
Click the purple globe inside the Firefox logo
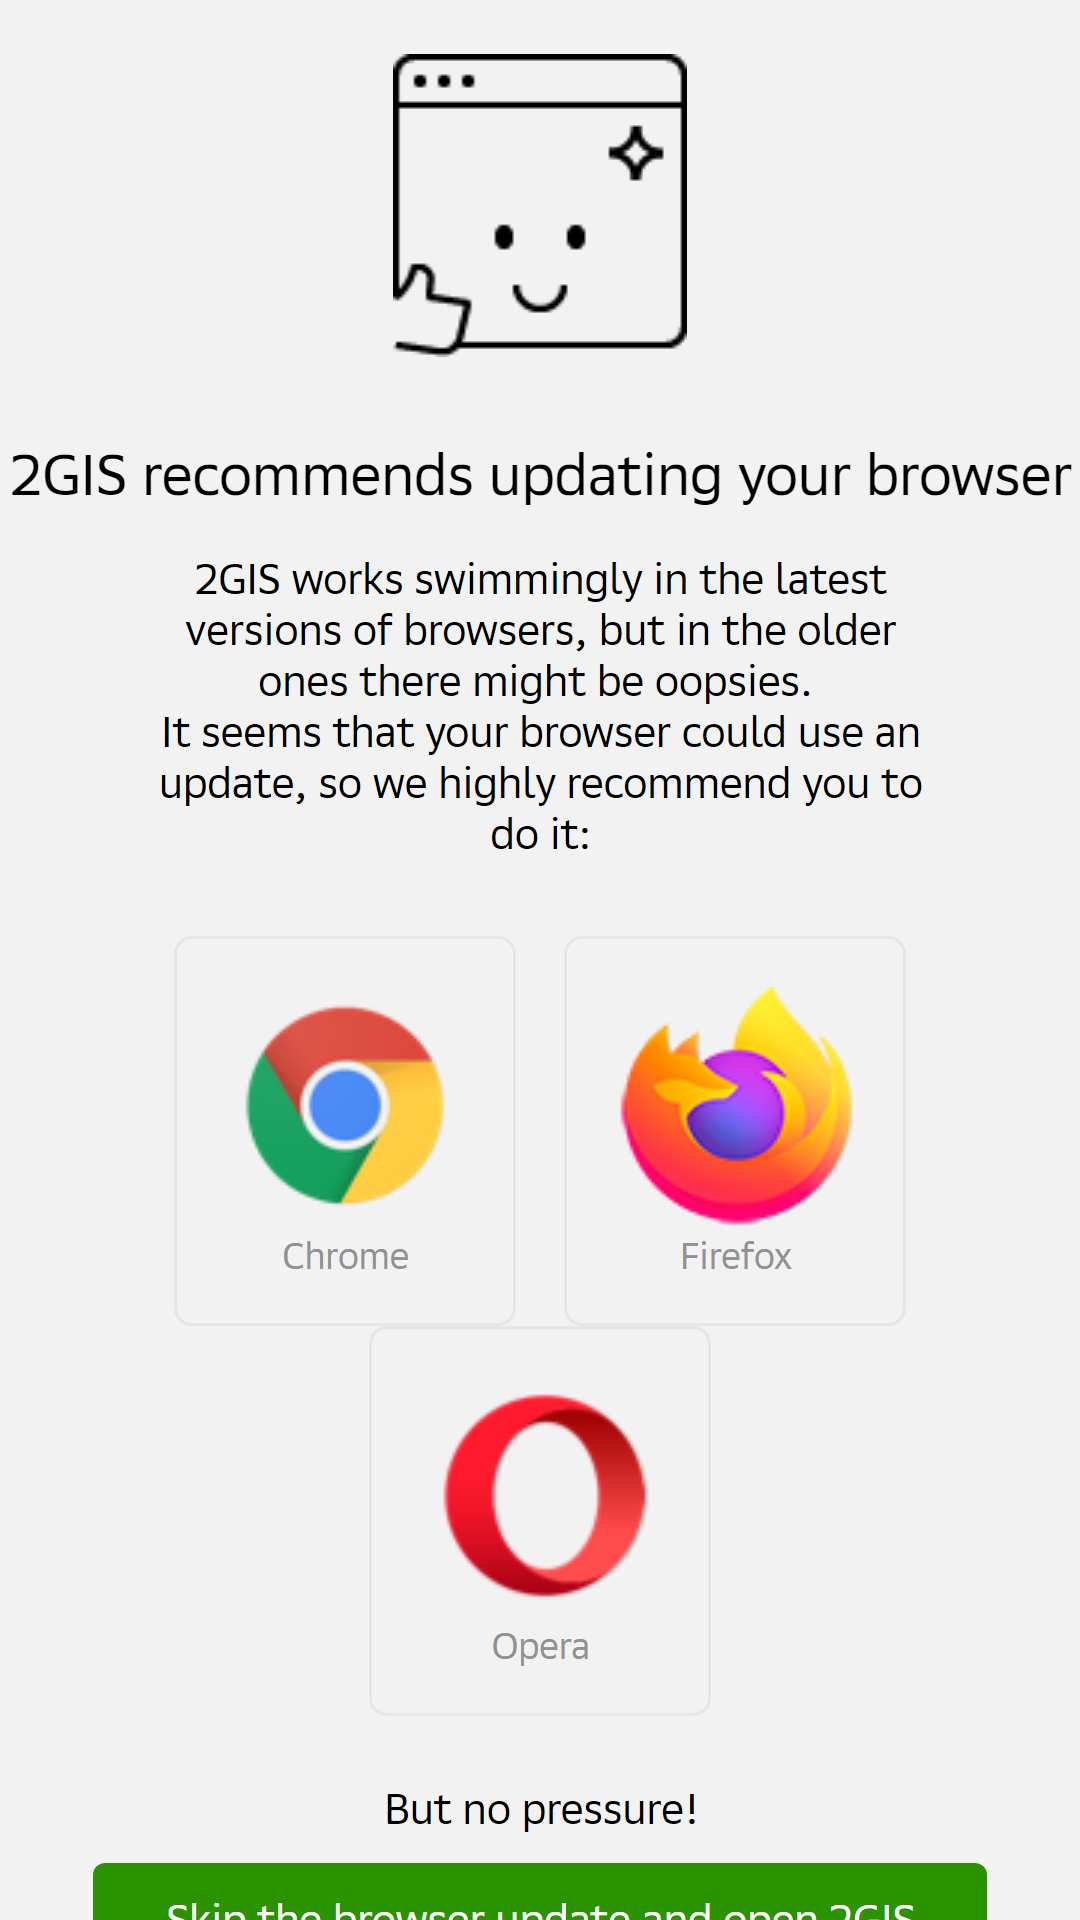[x=737, y=1107]
